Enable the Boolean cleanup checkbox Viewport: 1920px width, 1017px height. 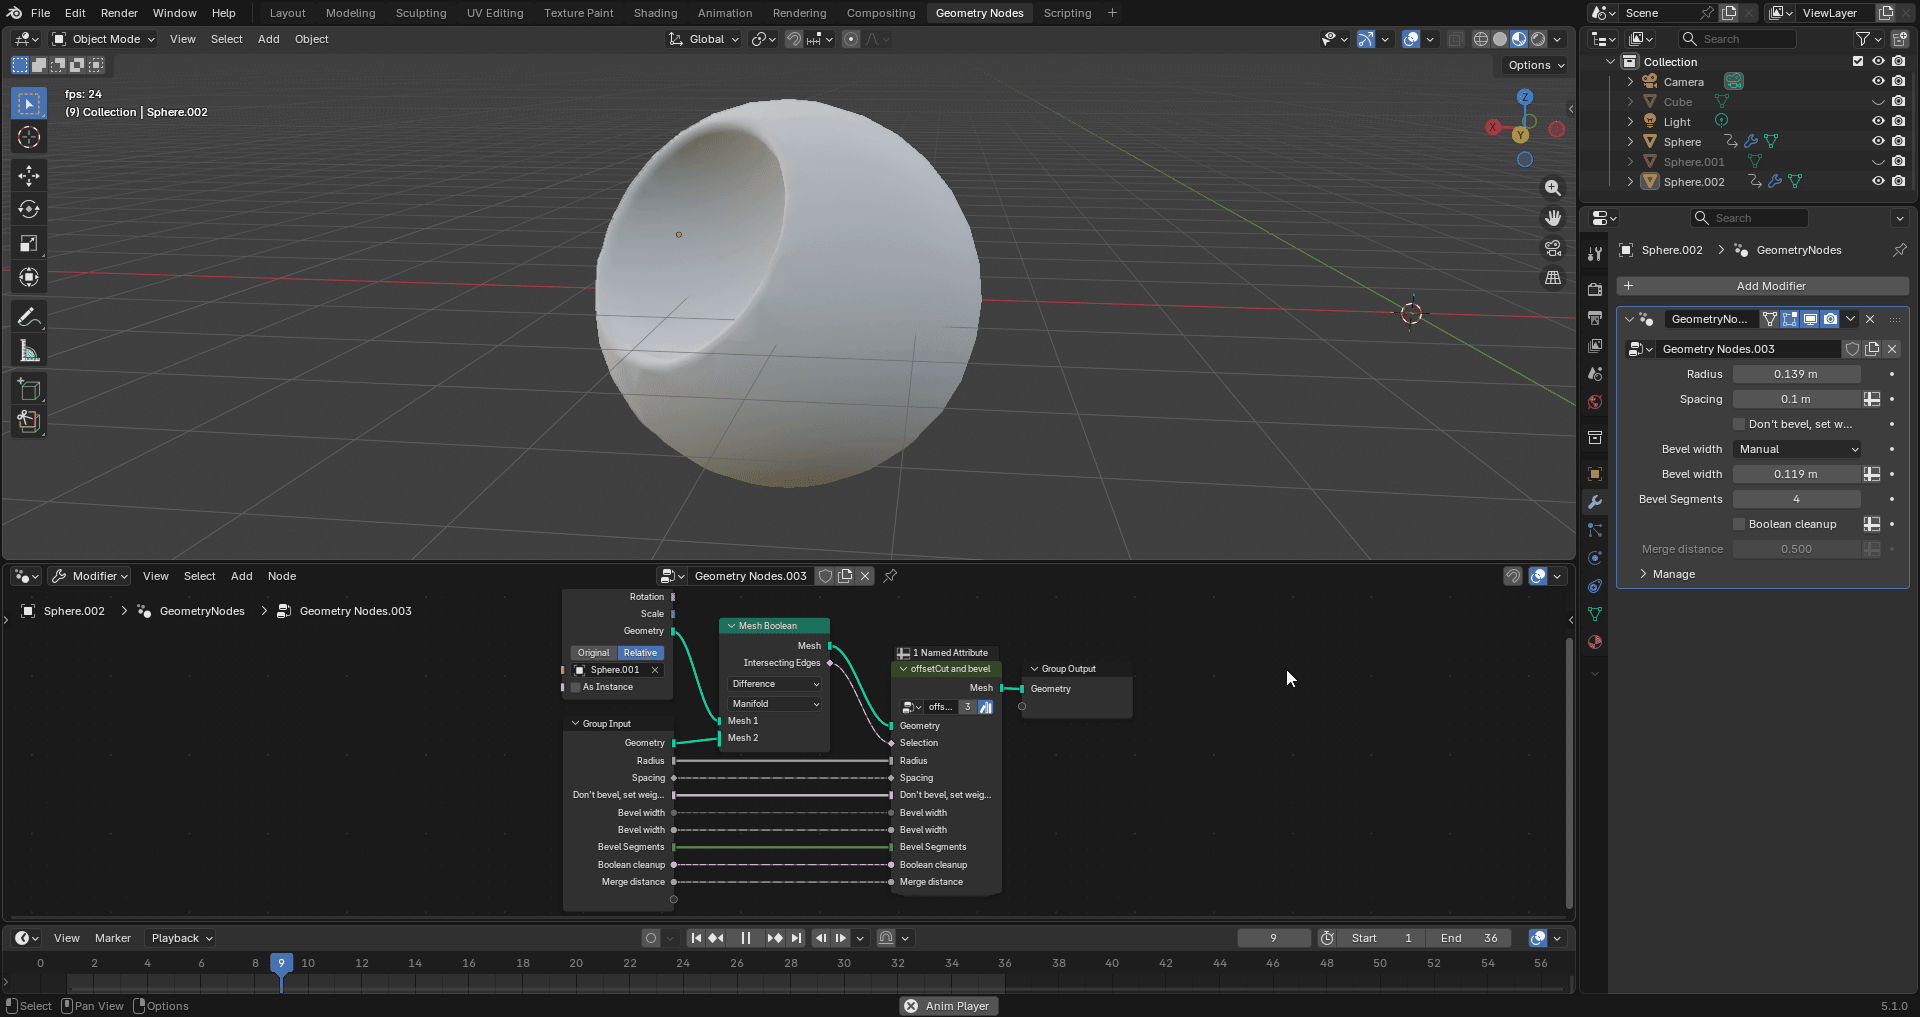point(1739,524)
